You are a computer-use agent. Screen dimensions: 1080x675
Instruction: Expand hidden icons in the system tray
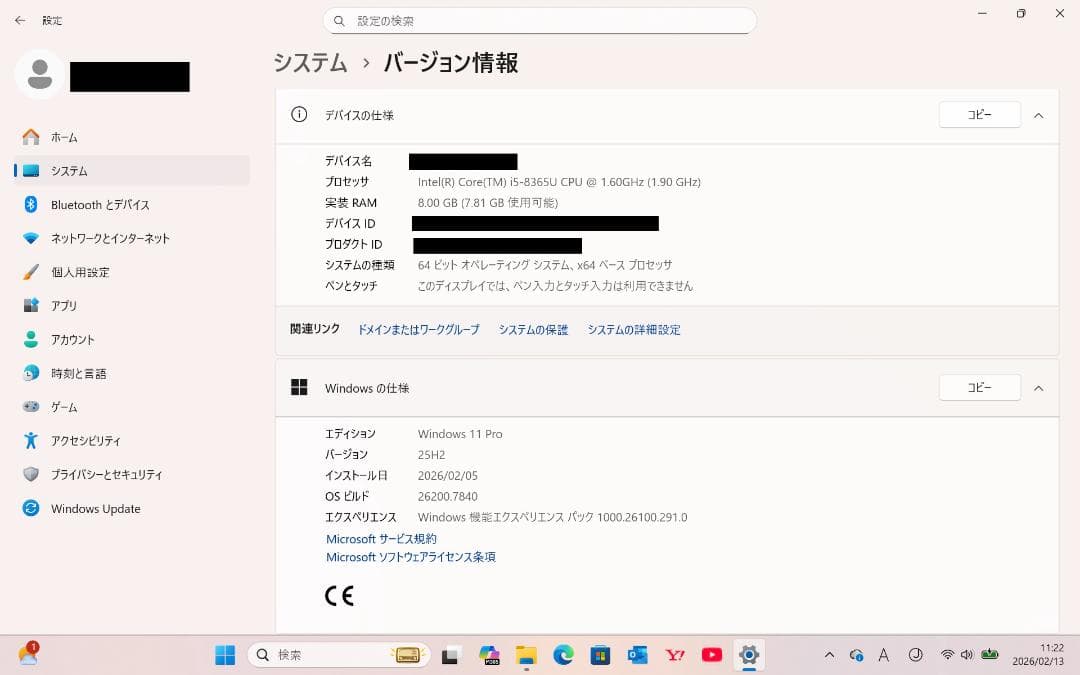coord(829,655)
